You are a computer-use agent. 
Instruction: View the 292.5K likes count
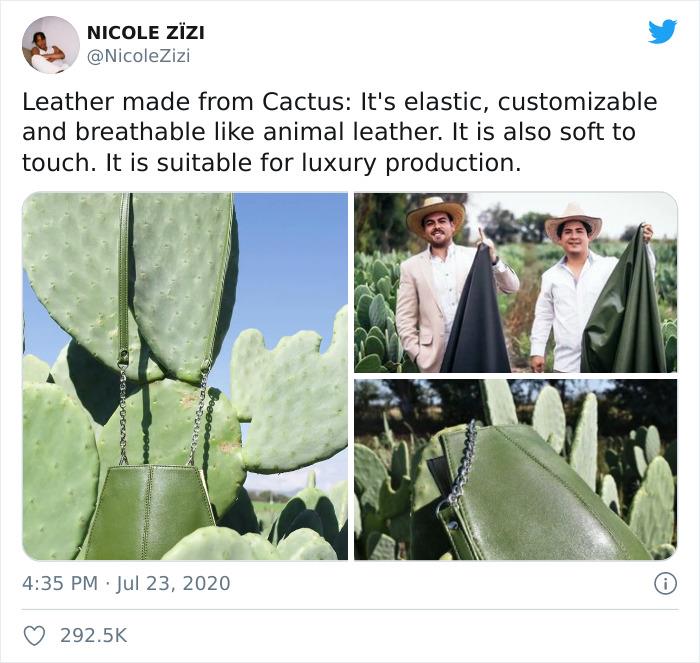click(94, 636)
